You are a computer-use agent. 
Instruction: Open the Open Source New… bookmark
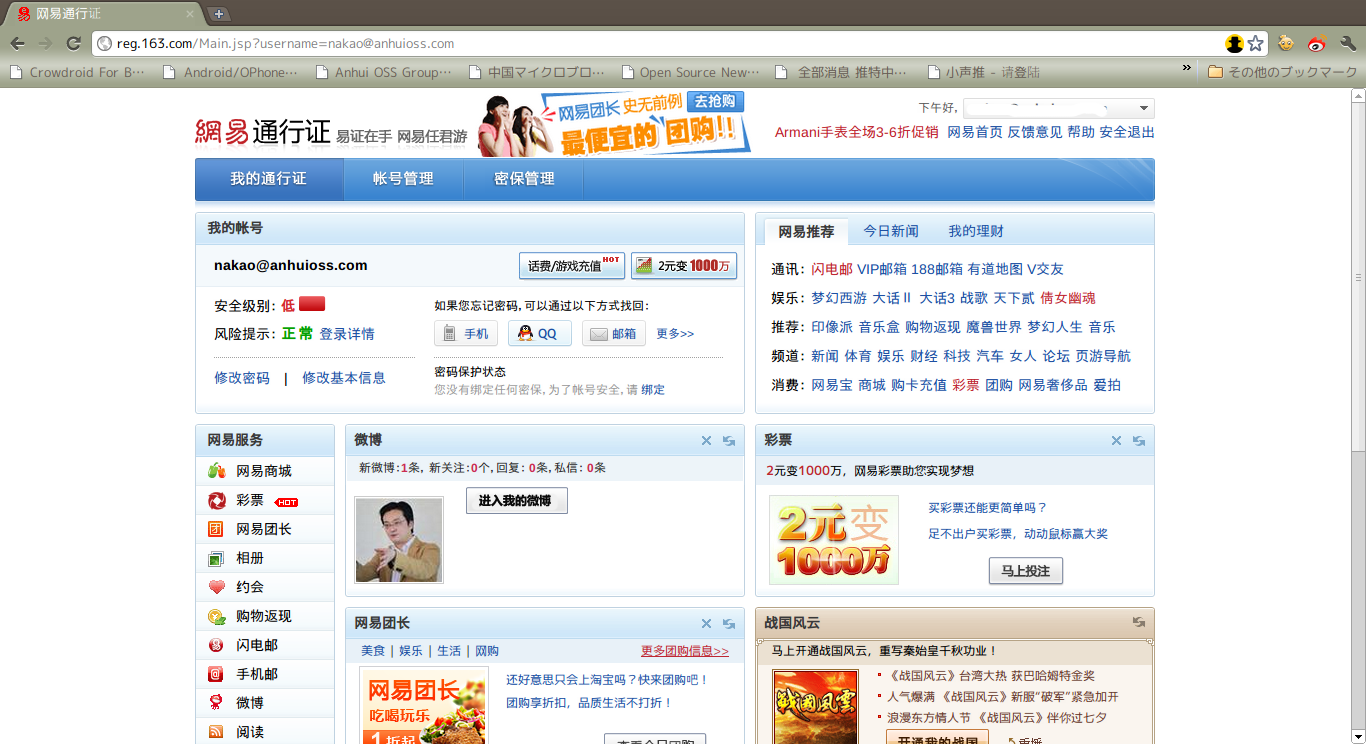tap(690, 72)
